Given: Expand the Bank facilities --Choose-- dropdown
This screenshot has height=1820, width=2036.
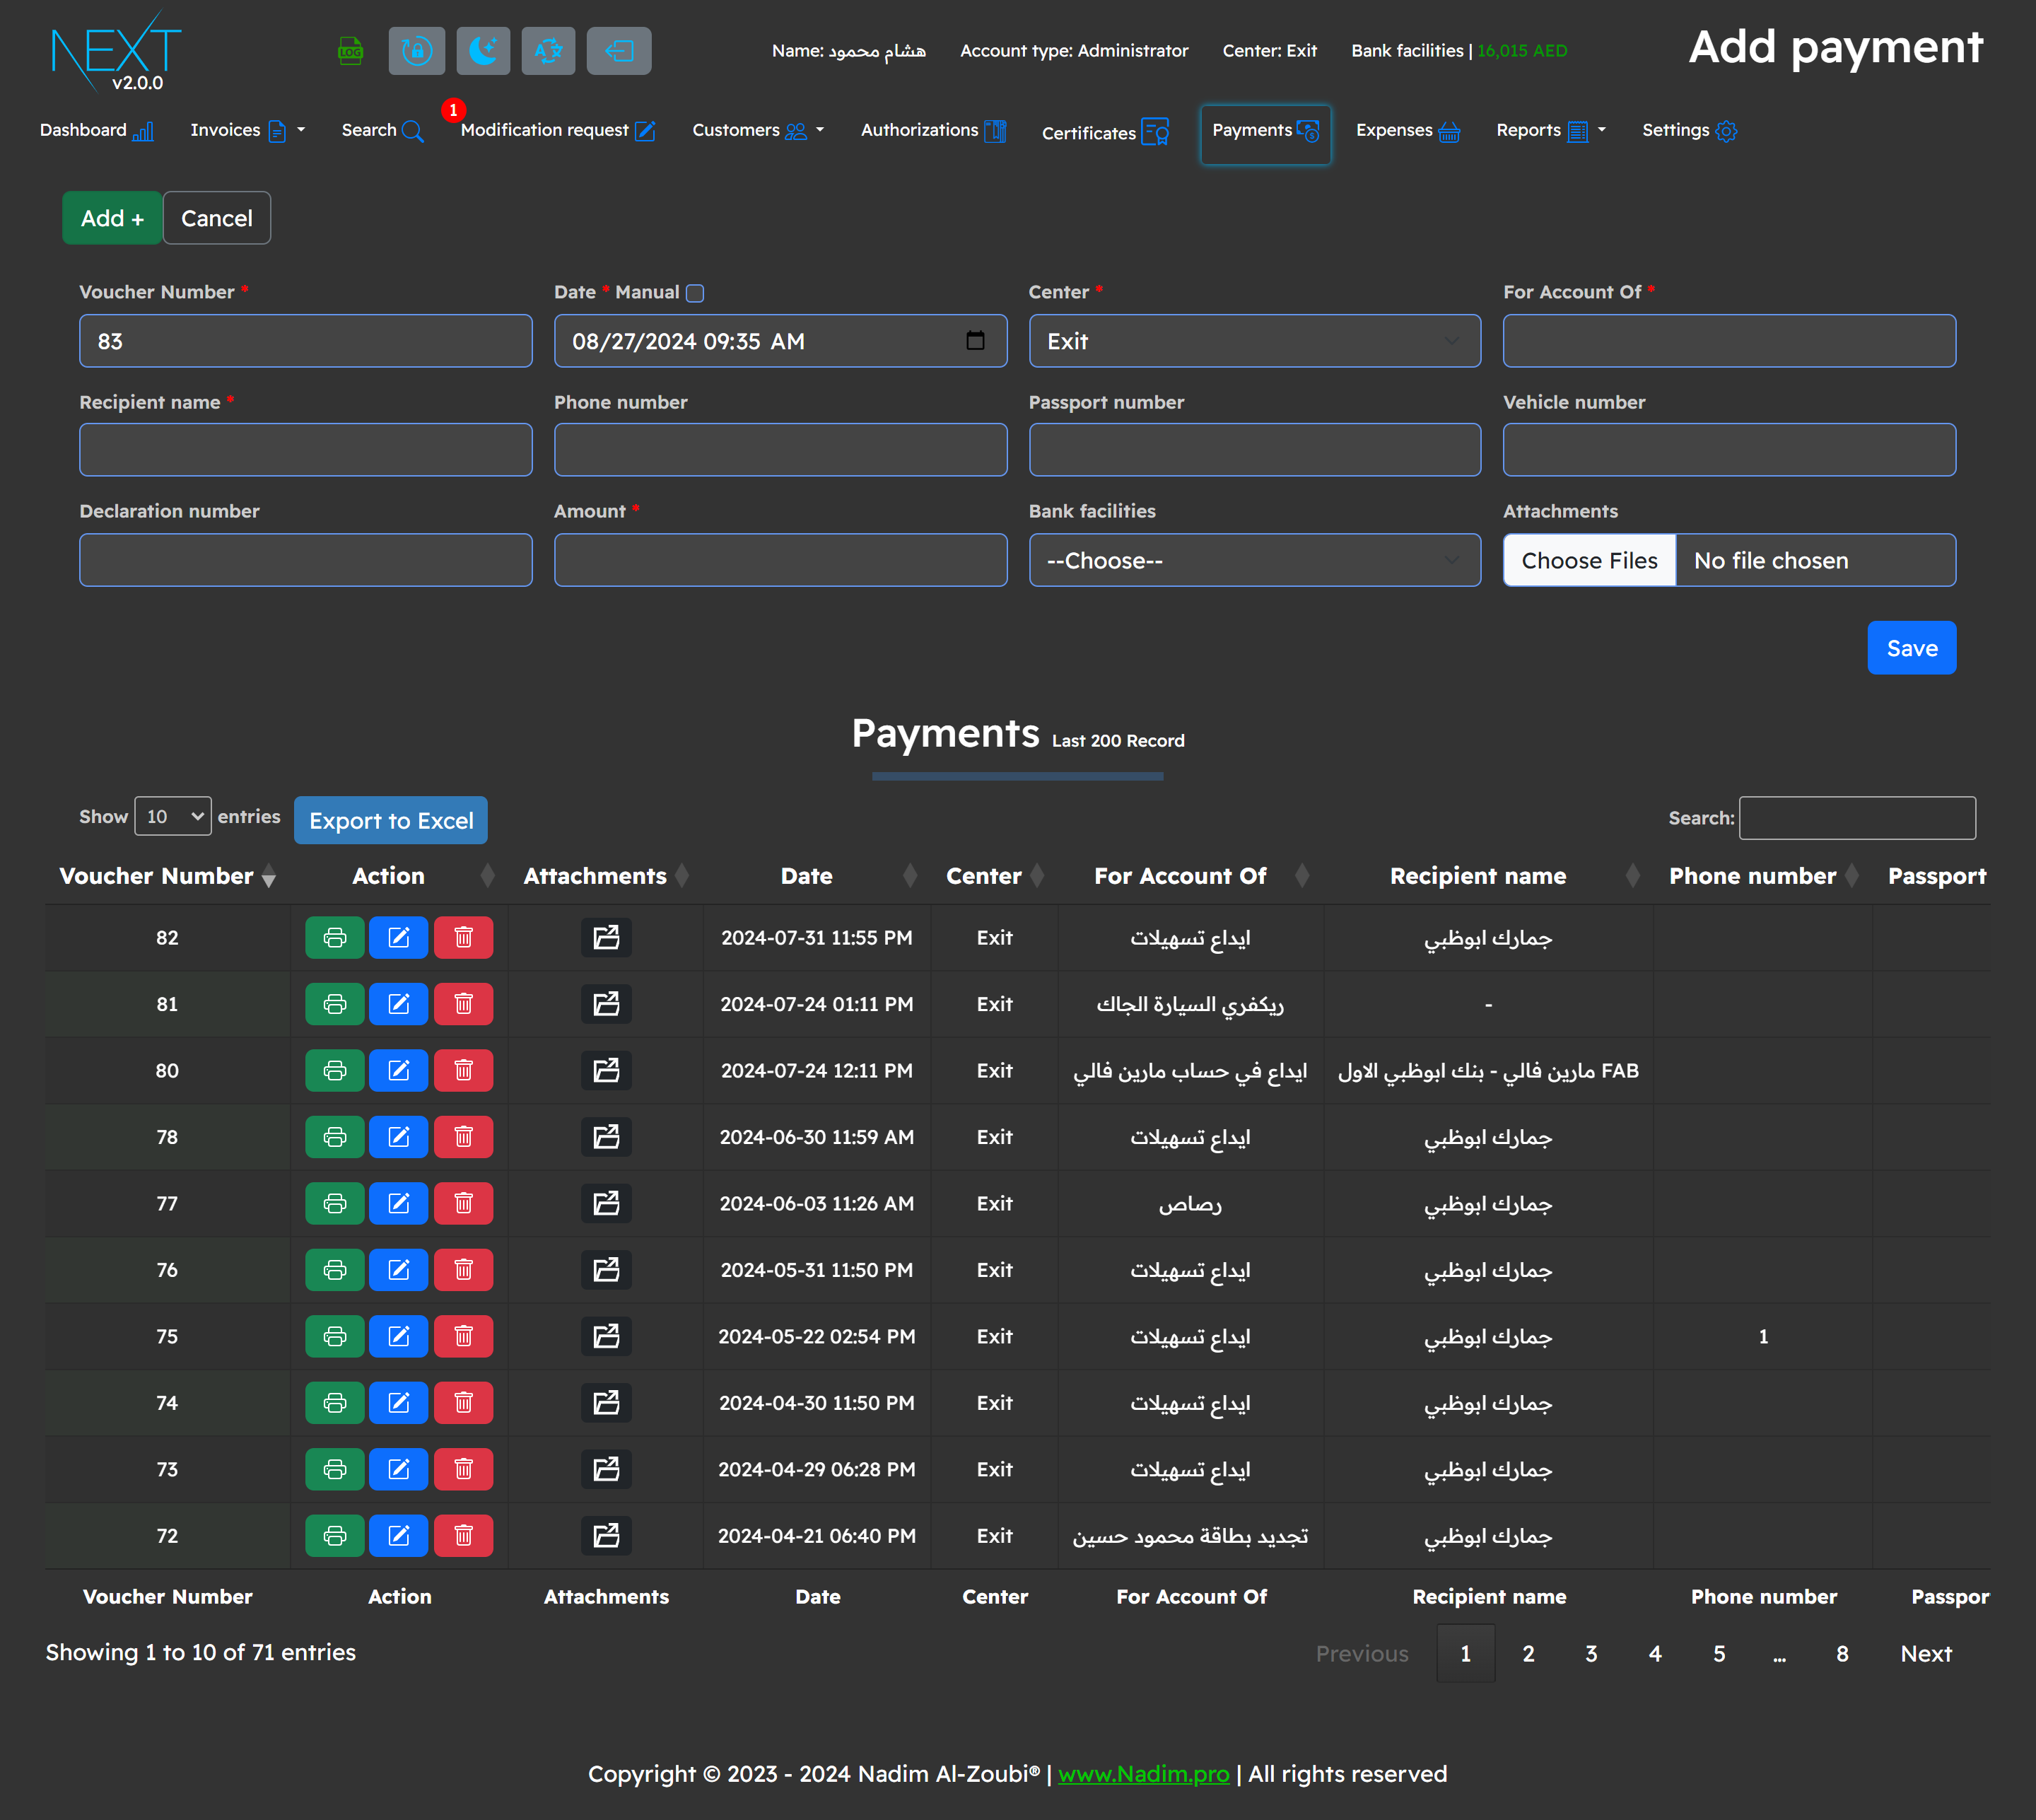Looking at the screenshot, I should [1254, 561].
